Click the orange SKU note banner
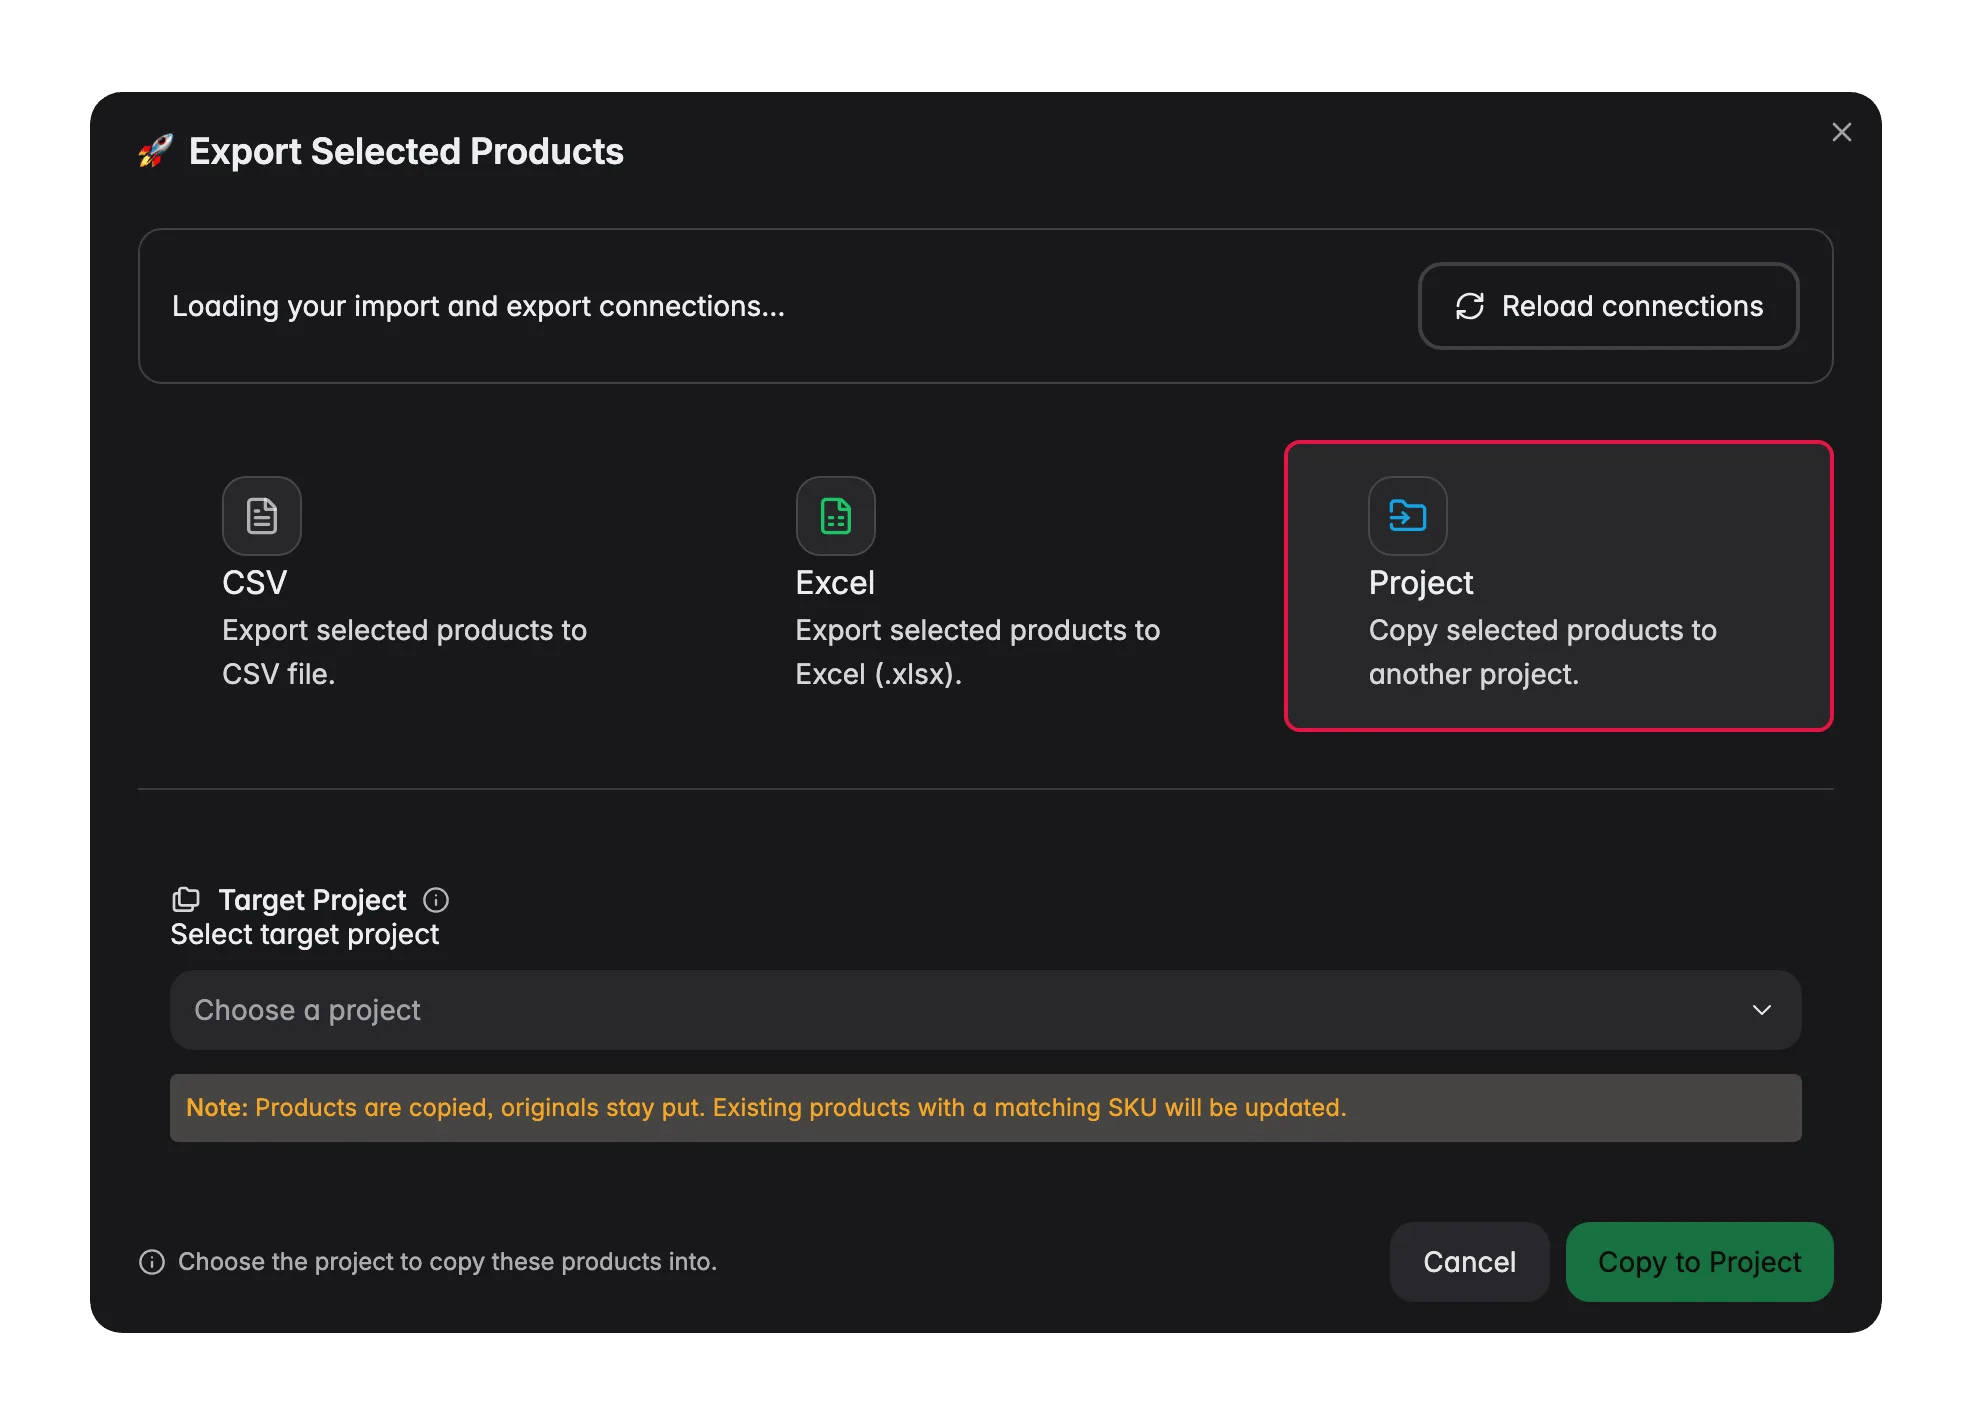 [x=986, y=1108]
